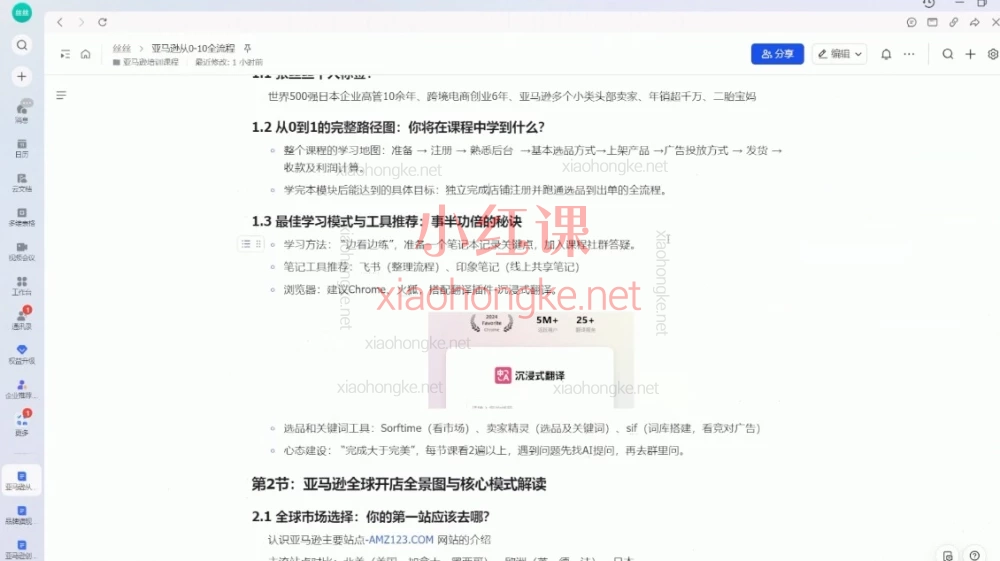This screenshot has height=561, width=1000.
Task: Click the line starting 世界500强日本企业高管
Action: point(511,96)
